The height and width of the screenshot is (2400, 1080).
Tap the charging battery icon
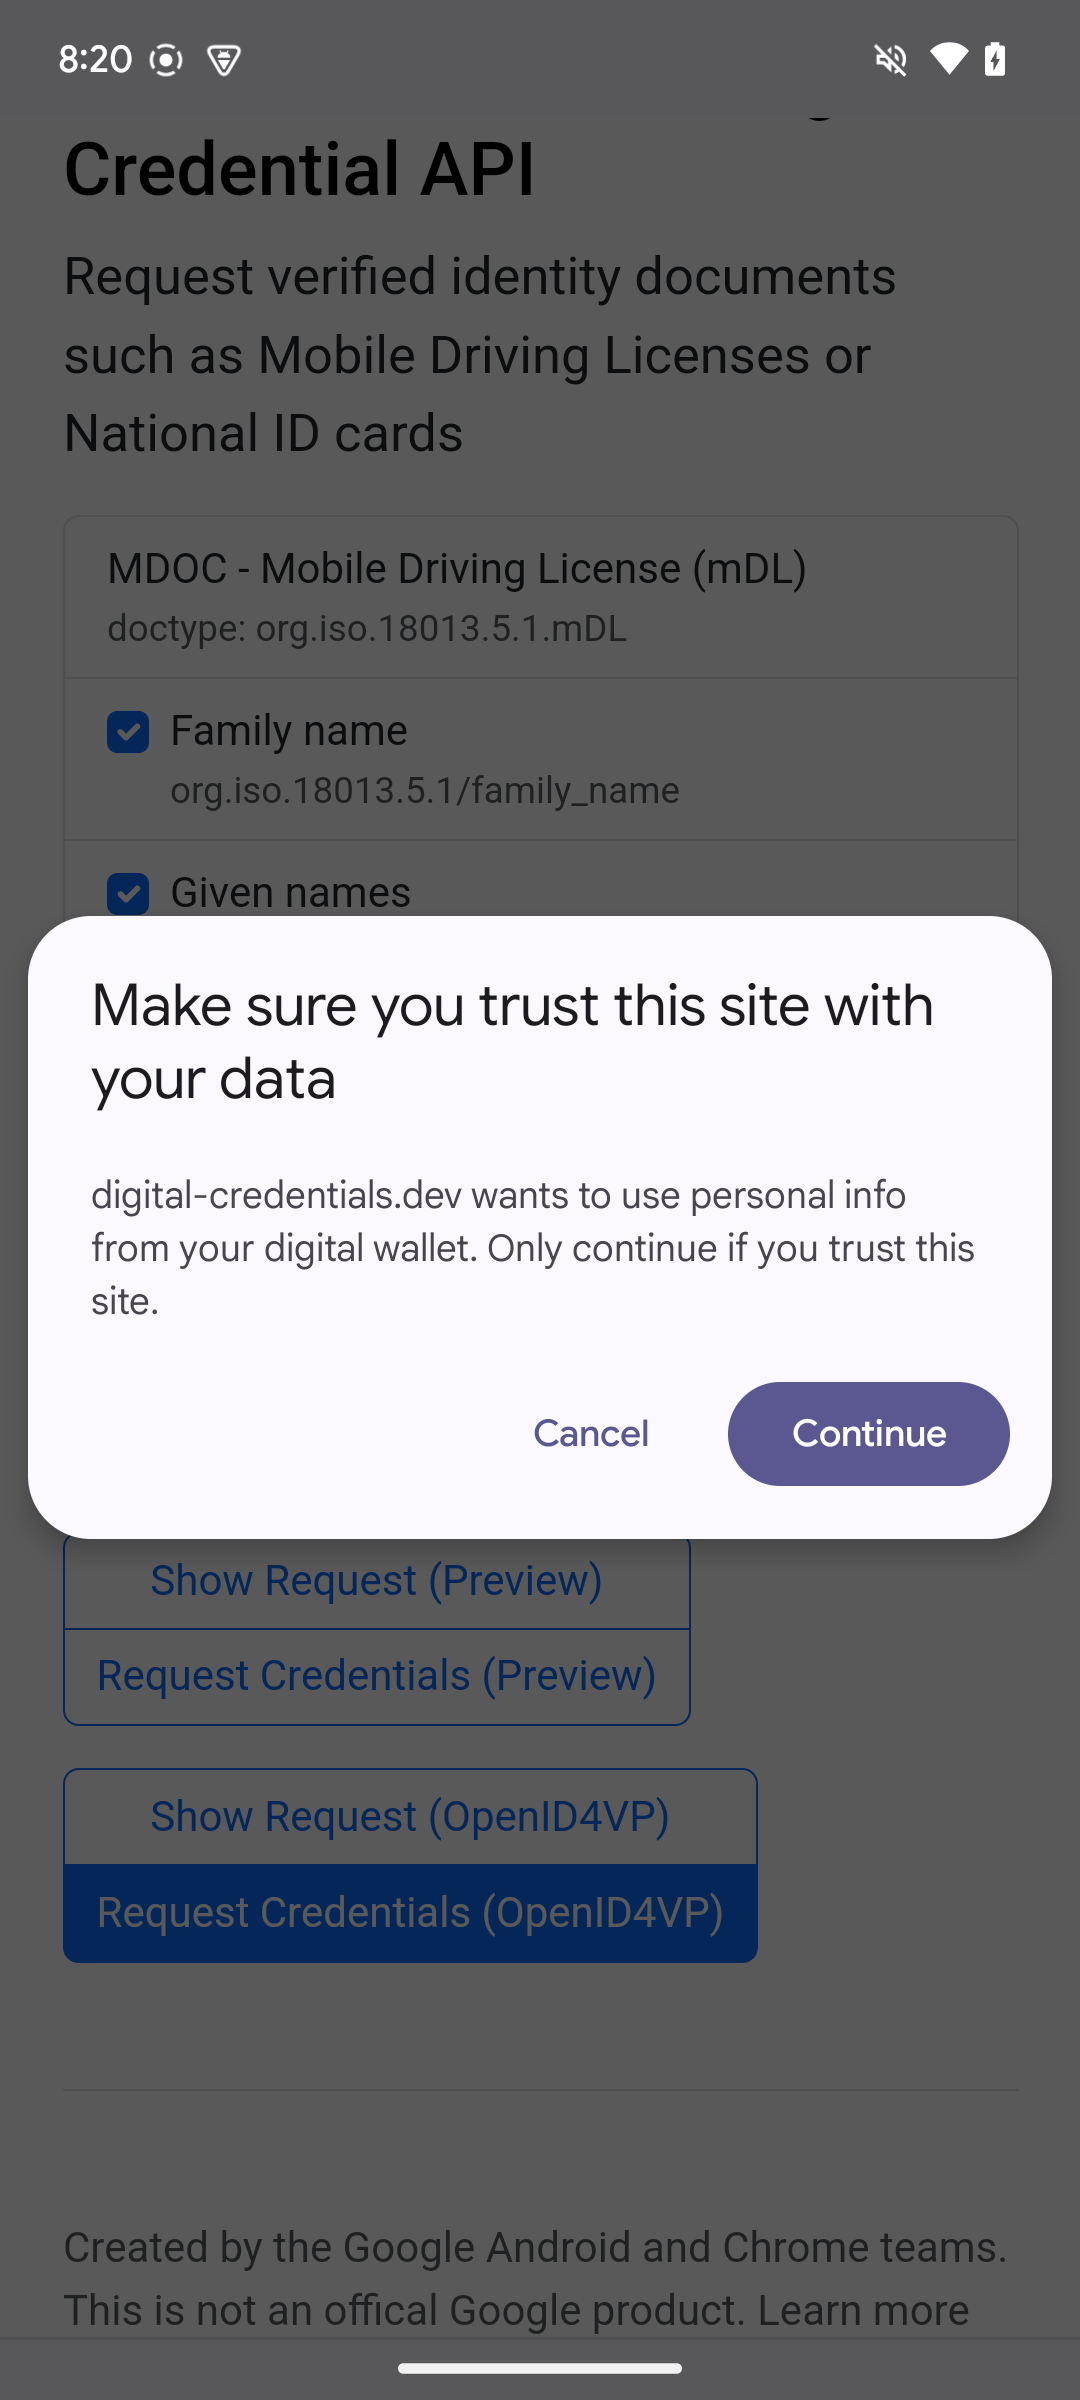pyautogui.click(x=996, y=59)
